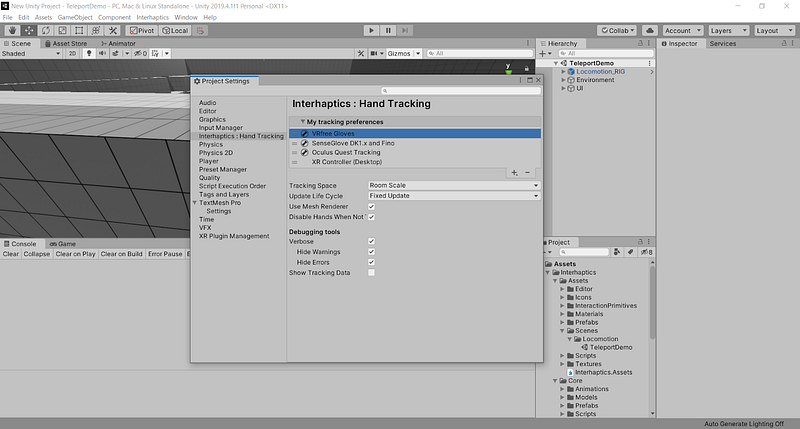Select Environment object in Hierarchy
Viewport: 800px width, 429px height.
(x=595, y=80)
